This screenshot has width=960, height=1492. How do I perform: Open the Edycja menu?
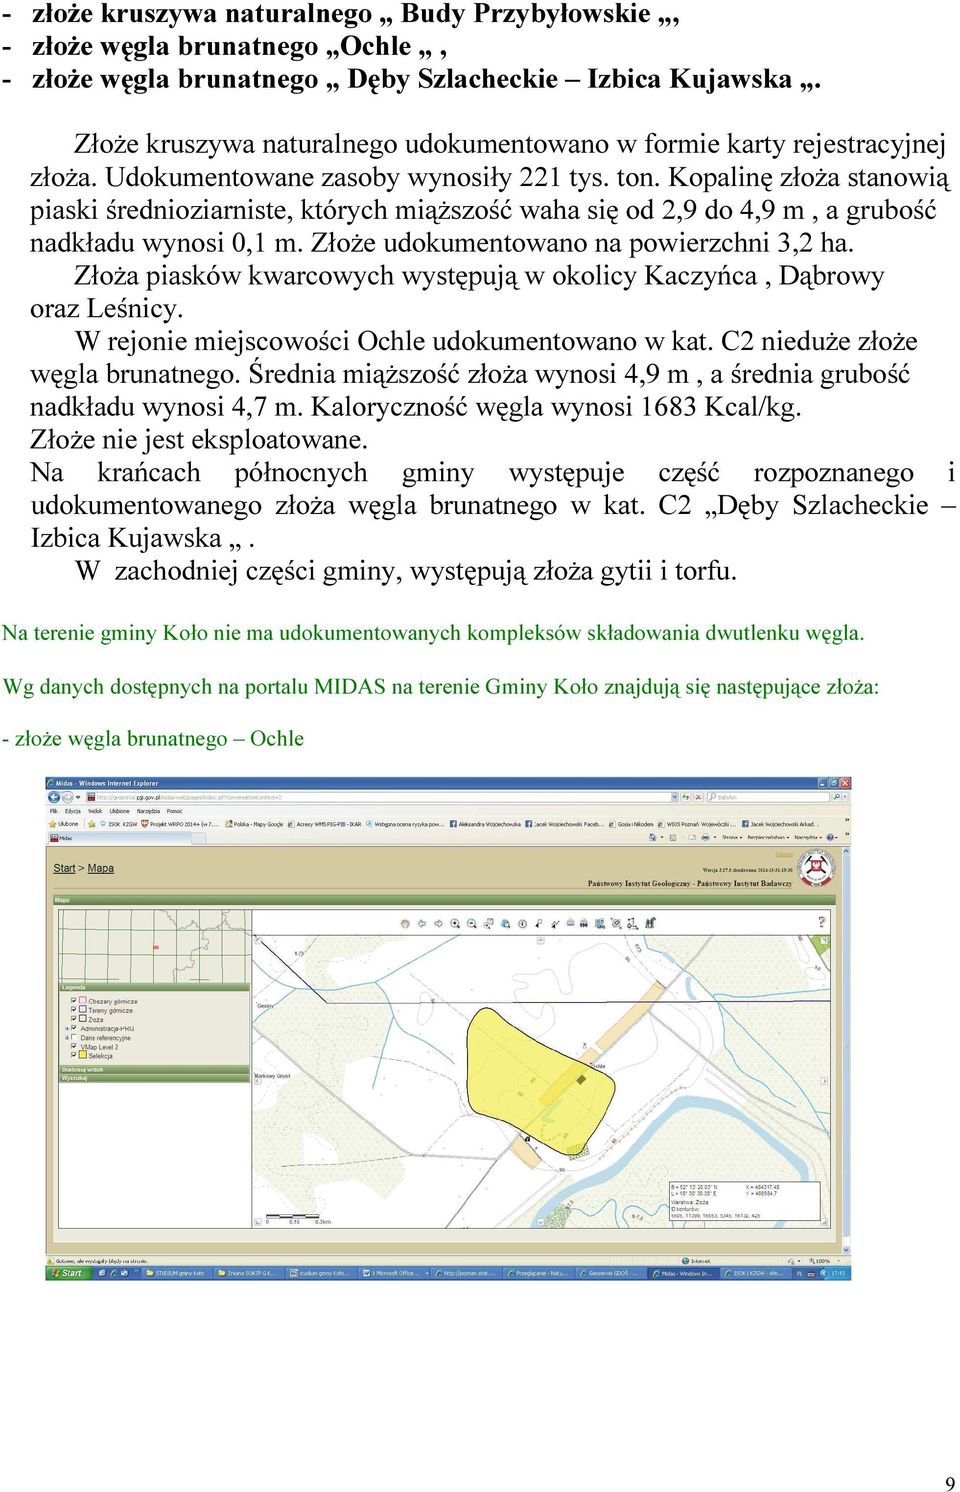pos(72,811)
